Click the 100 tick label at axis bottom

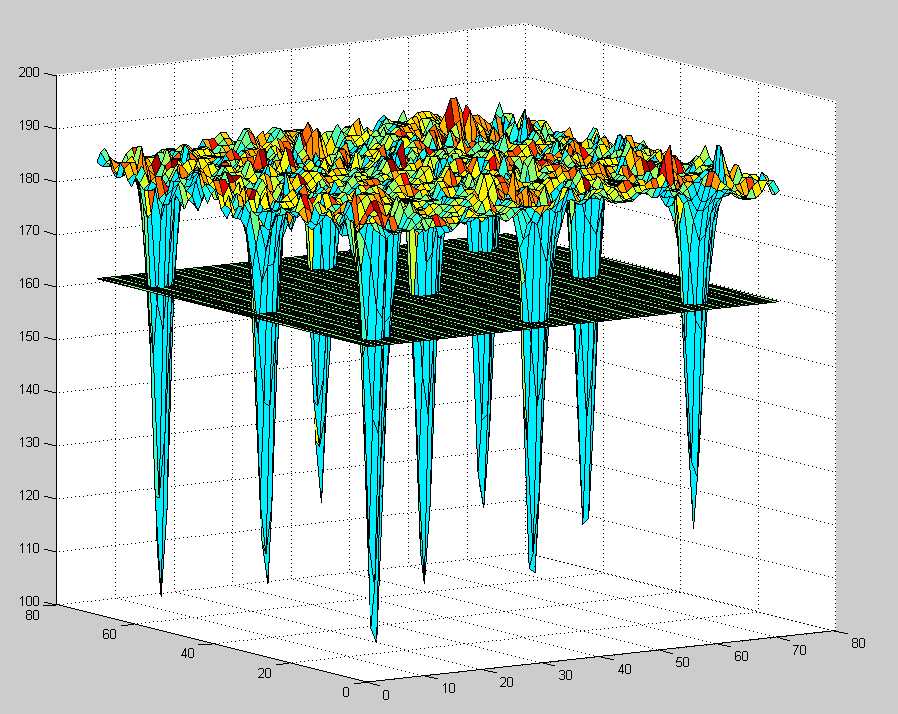[29, 602]
